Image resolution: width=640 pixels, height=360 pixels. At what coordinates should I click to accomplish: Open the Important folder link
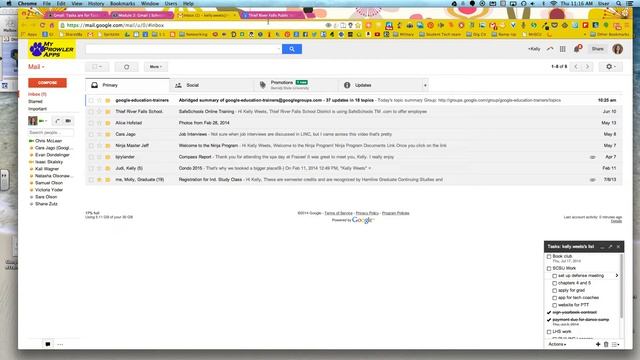click(x=38, y=109)
